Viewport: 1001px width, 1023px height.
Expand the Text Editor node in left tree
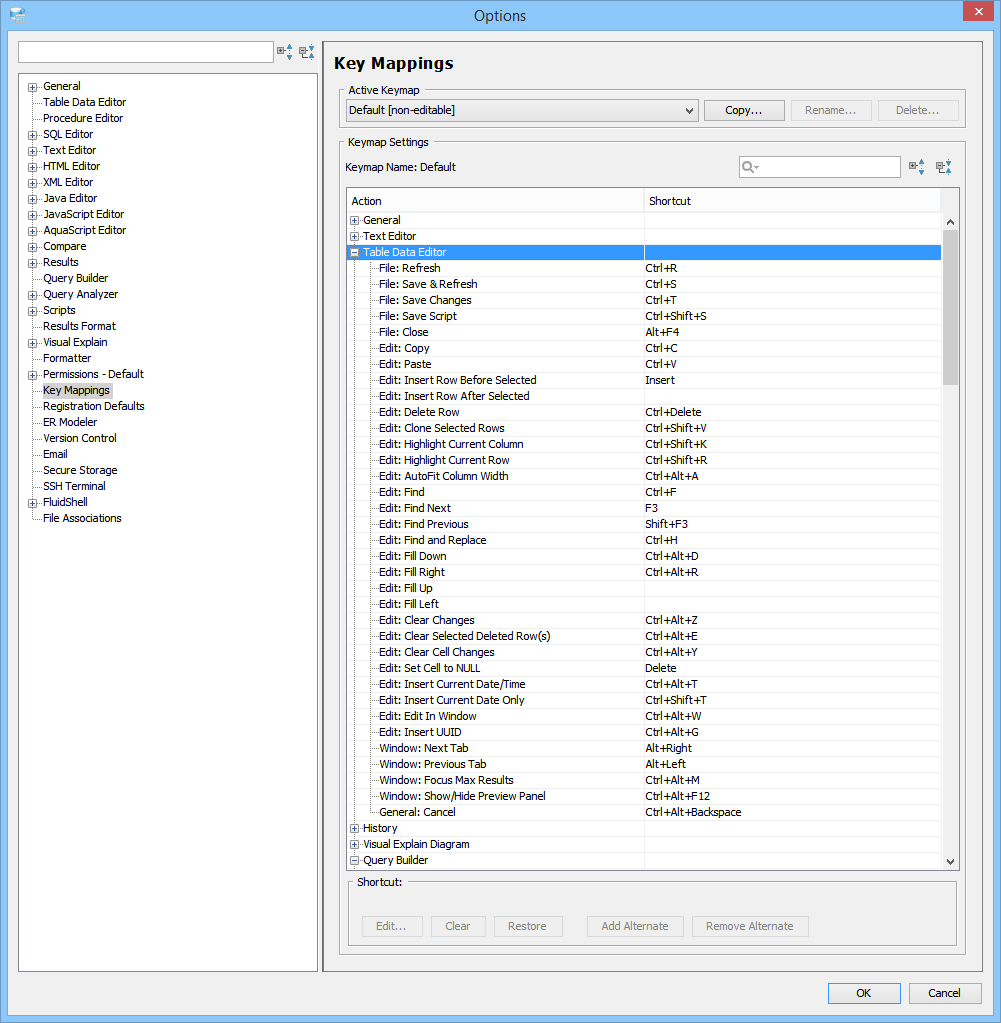point(32,151)
